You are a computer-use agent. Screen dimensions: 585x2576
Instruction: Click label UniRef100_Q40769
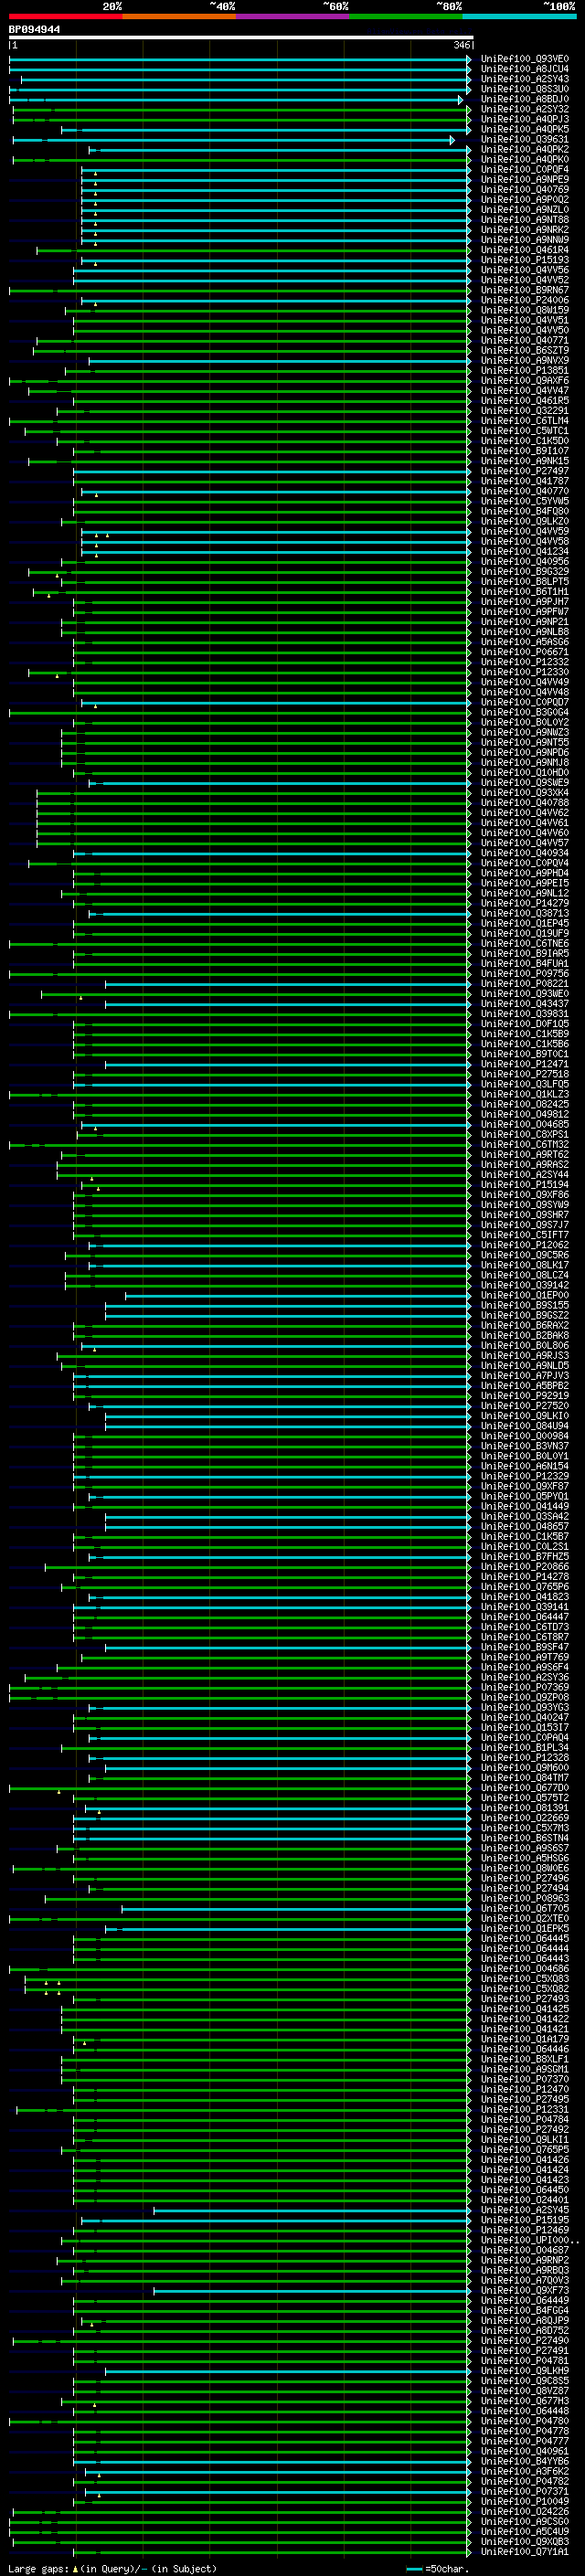525,190
